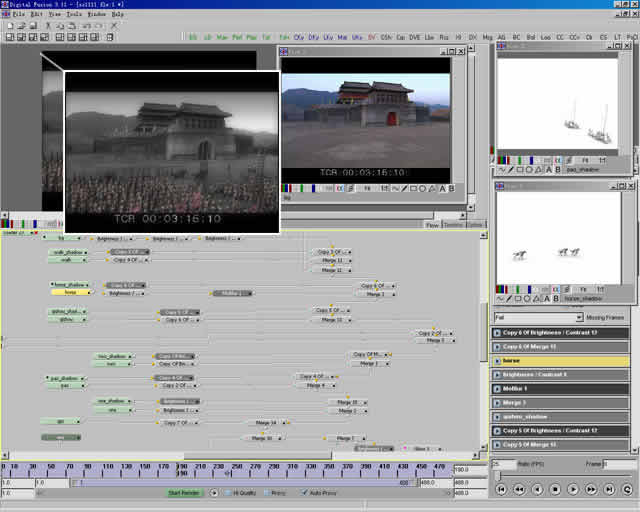Screen dimensions: 640x512
Task: Click the Save toolbar icon
Action: 33,26
